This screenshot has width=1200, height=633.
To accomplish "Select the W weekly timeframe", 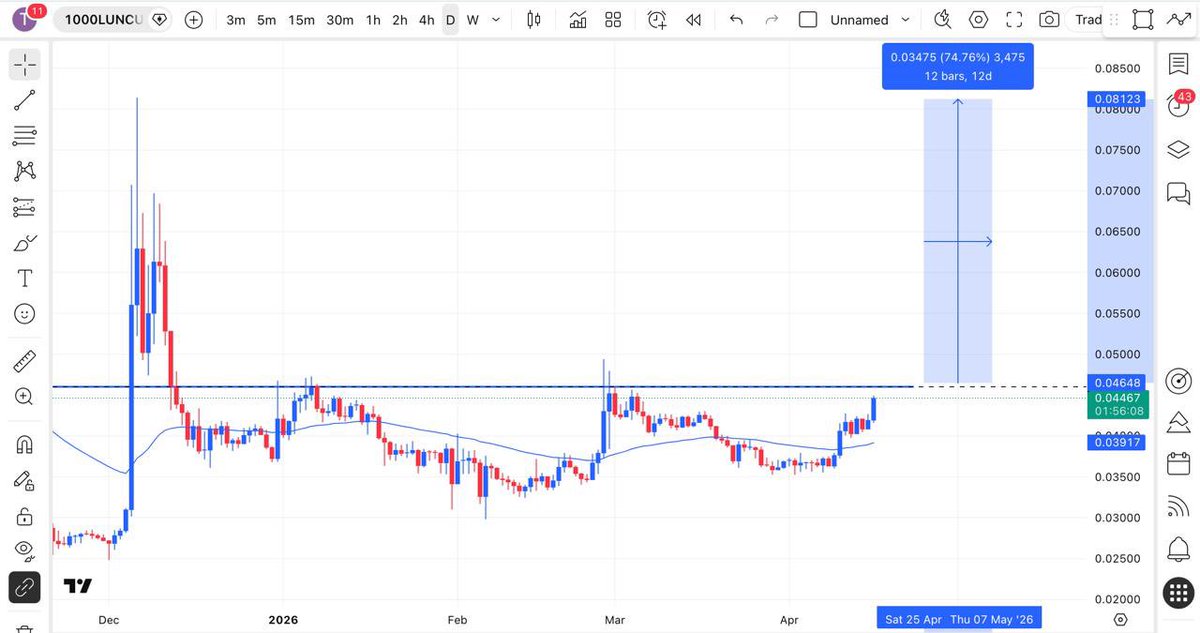I will 473,19.
